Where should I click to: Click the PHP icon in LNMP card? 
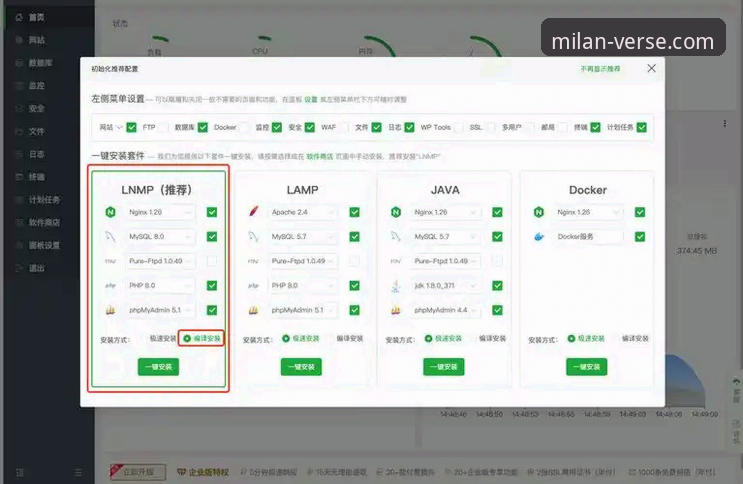(x=110, y=285)
